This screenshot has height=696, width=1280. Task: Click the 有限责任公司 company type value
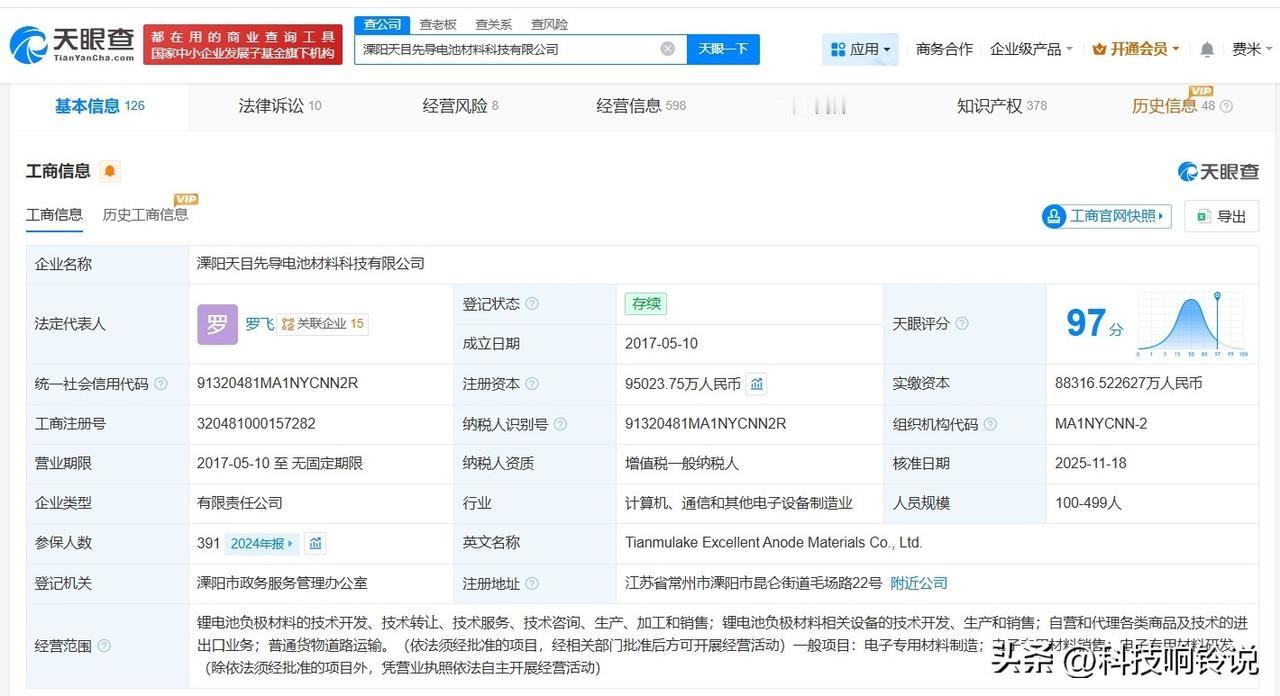[240, 504]
